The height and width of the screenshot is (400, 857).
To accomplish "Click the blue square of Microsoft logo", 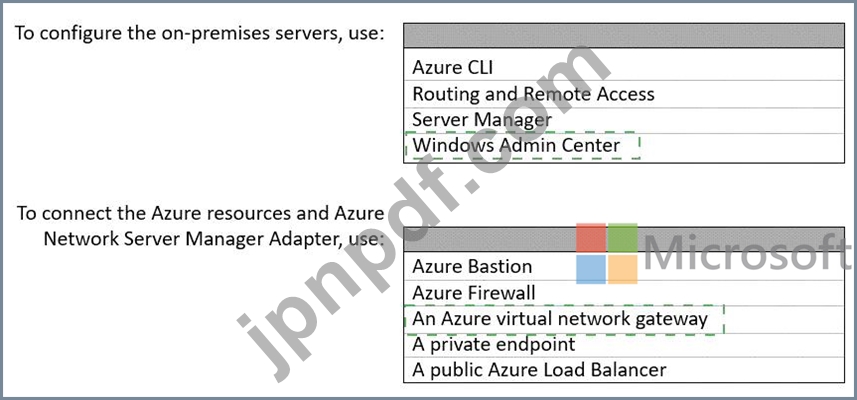I will click(591, 269).
